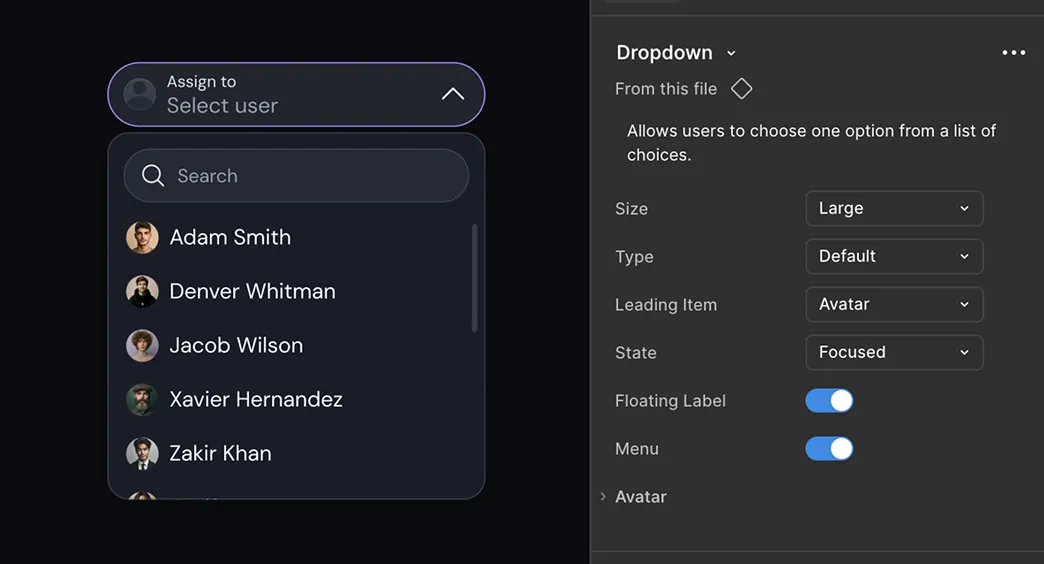1044x564 pixels.
Task: Click Adam Smith's avatar
Action: 142,238
